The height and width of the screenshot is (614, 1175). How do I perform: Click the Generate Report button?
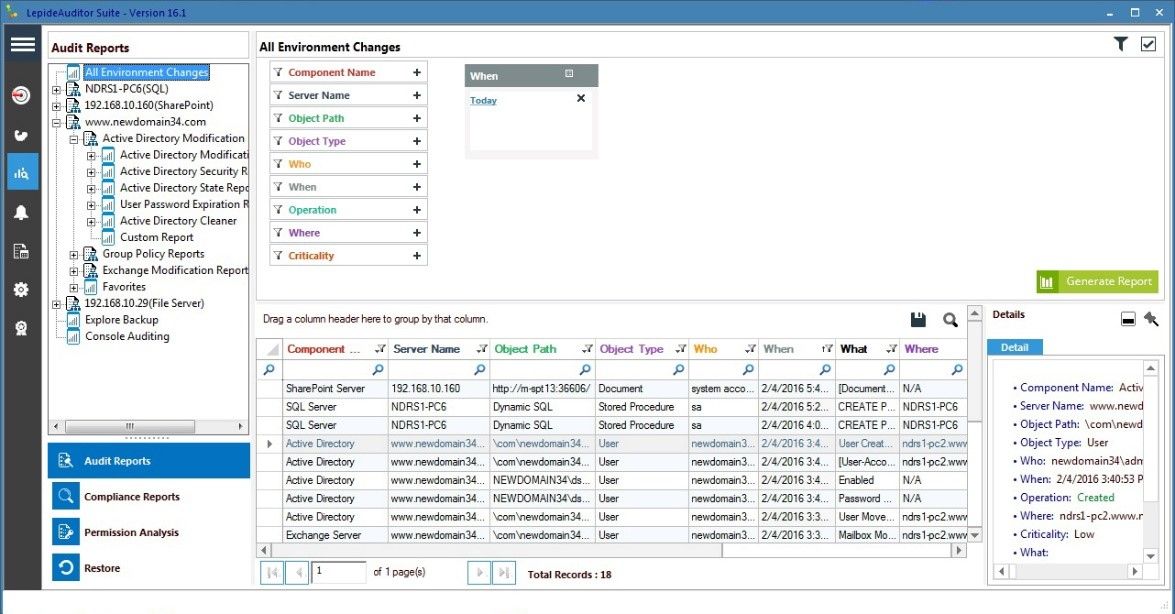tap(1097, 282)
